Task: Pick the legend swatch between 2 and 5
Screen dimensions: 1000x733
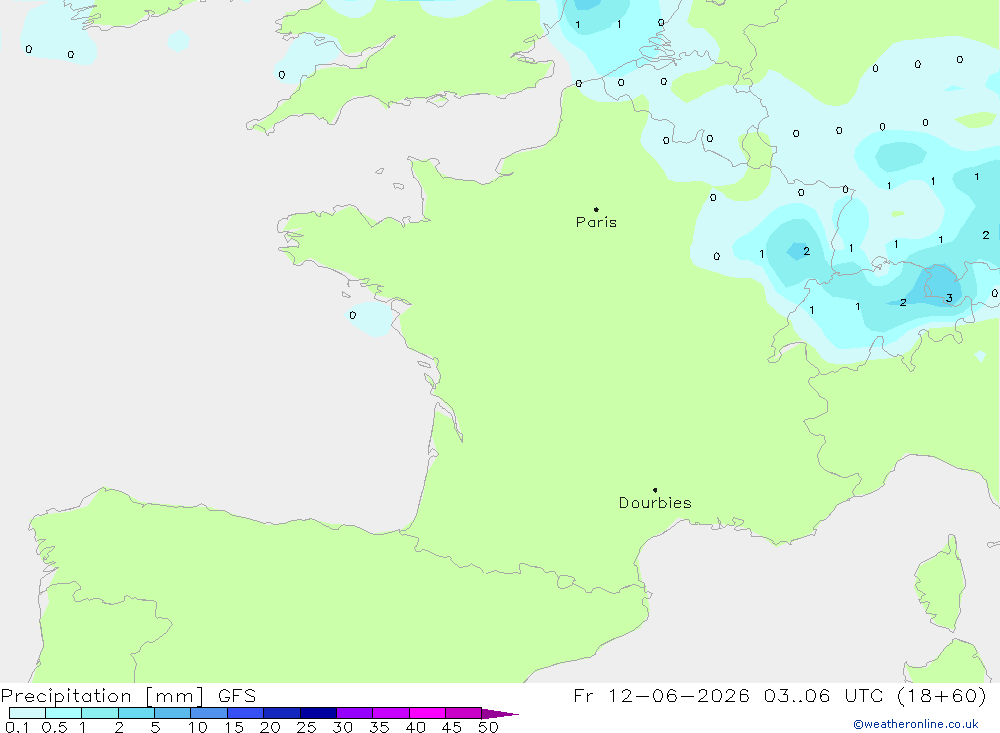Action: coord(136,713)
